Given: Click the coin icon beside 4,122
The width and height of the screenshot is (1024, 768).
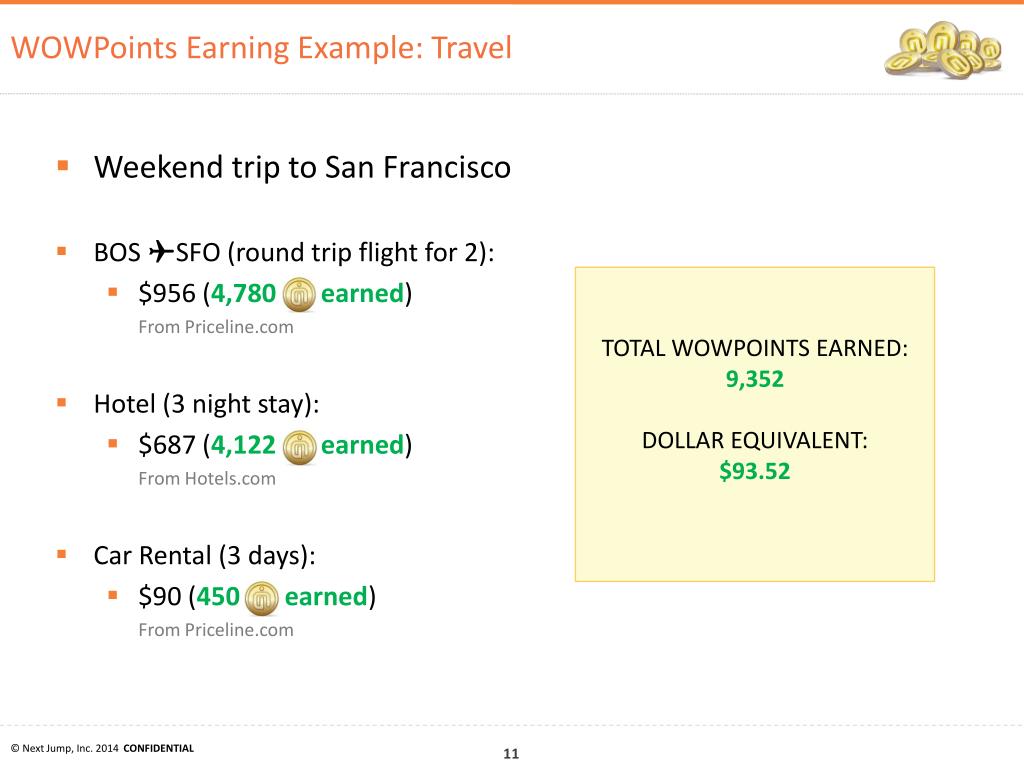Looking at the screenshot, I should [x=299, y=447].
